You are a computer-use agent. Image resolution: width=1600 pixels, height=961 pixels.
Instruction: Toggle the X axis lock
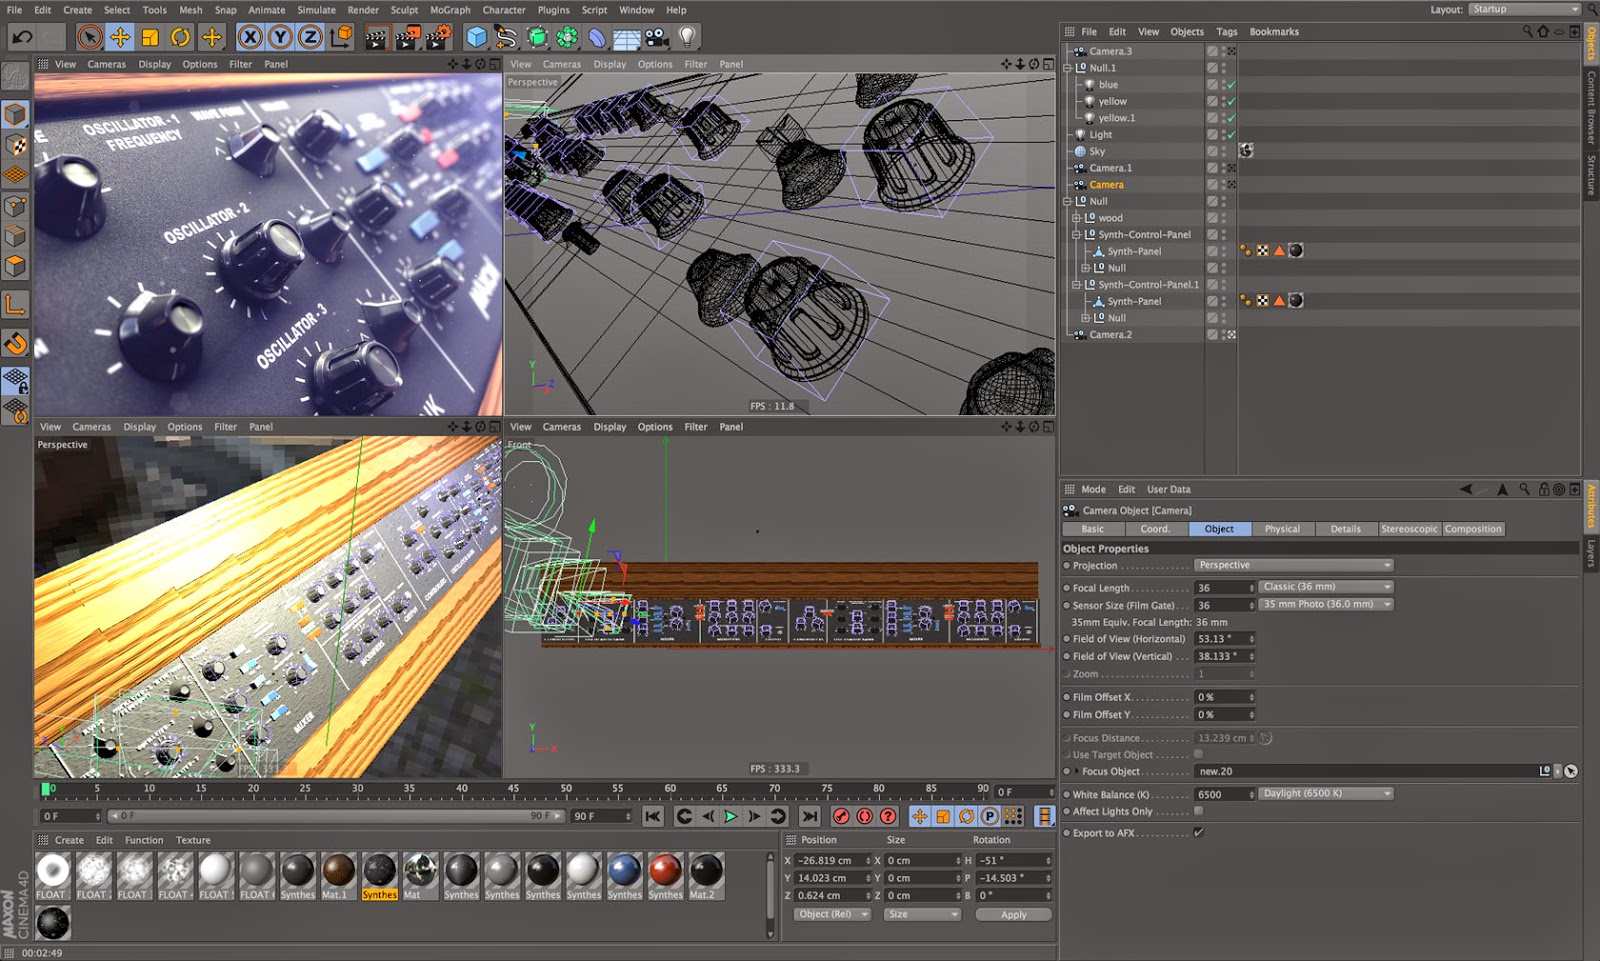tap(250, 38)
